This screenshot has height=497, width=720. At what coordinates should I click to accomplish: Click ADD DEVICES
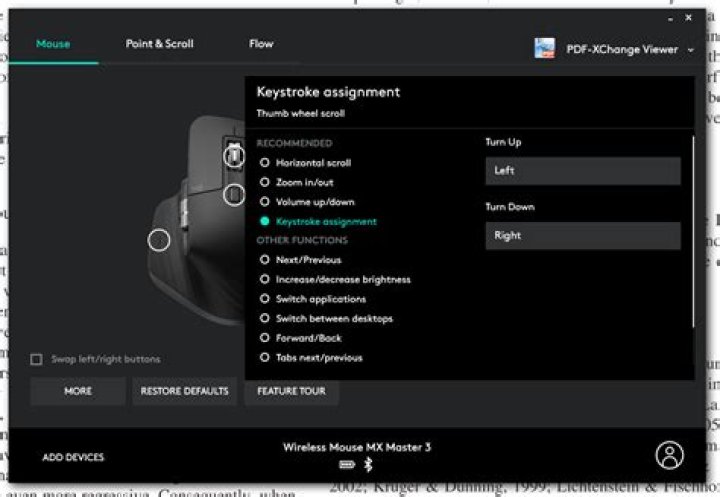[x=73, y=457]
